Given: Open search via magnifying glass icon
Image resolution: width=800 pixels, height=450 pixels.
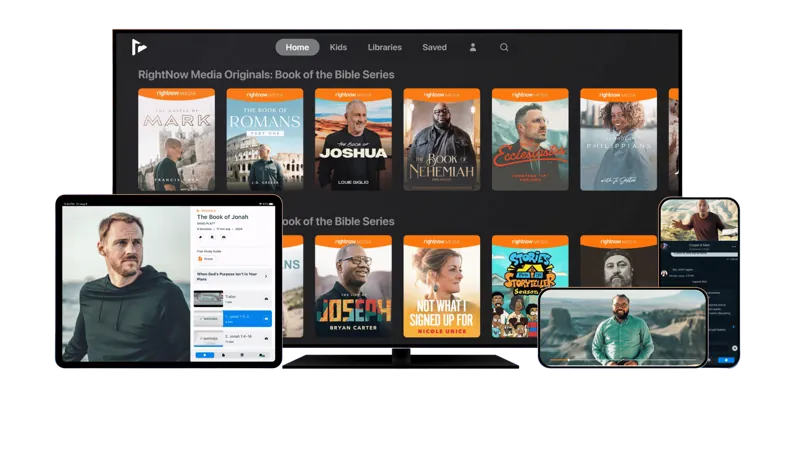Looking at the screenshot, I should point(504,47).
